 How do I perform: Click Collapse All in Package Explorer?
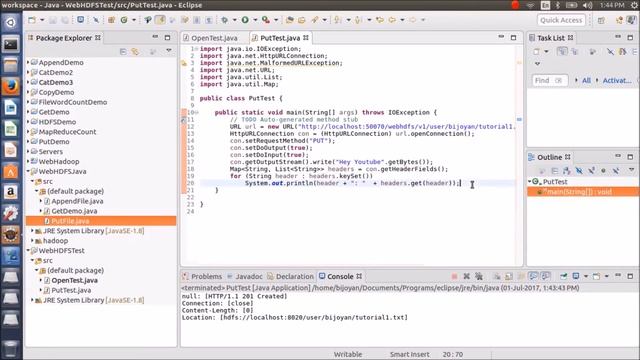coord(123,51)
